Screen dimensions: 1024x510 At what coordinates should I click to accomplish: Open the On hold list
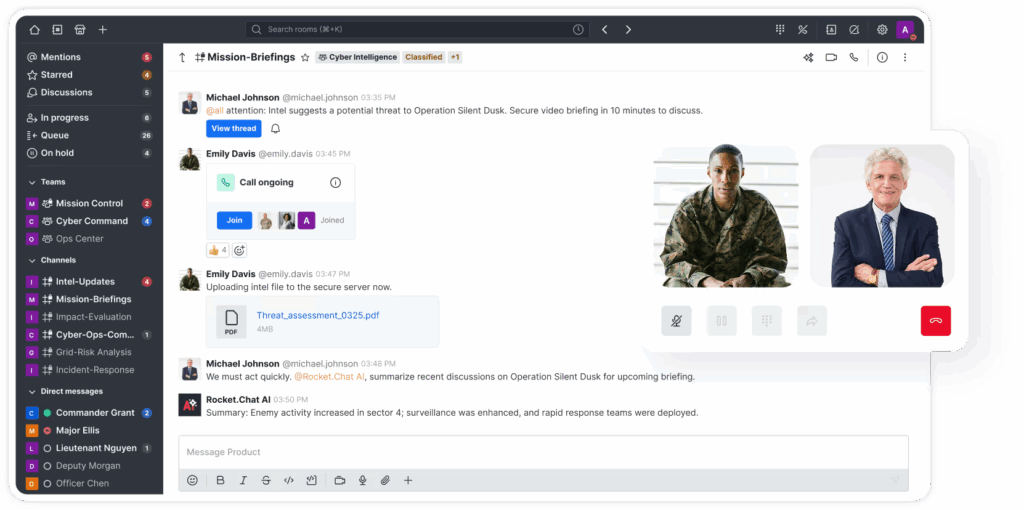point(89,153)
